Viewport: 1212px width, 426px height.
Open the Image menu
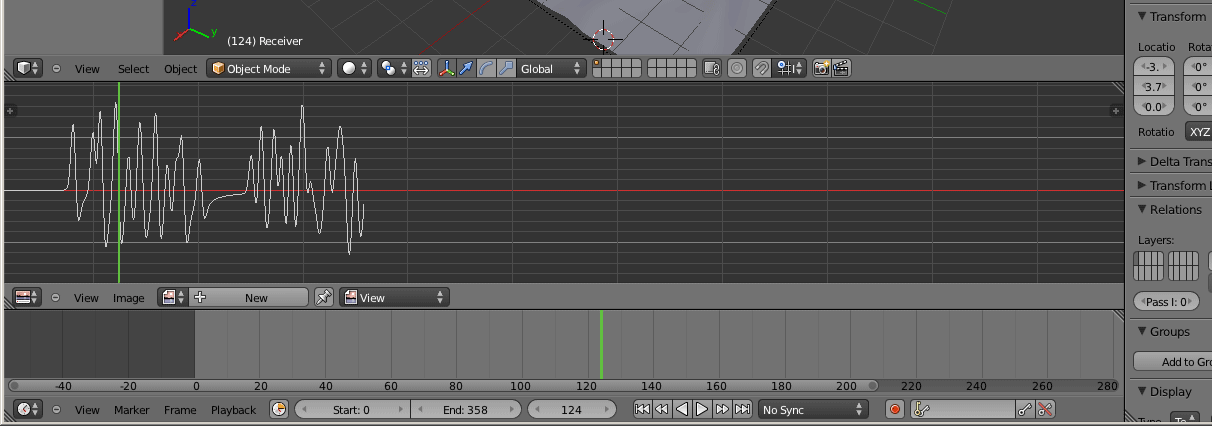pos(128,298)
